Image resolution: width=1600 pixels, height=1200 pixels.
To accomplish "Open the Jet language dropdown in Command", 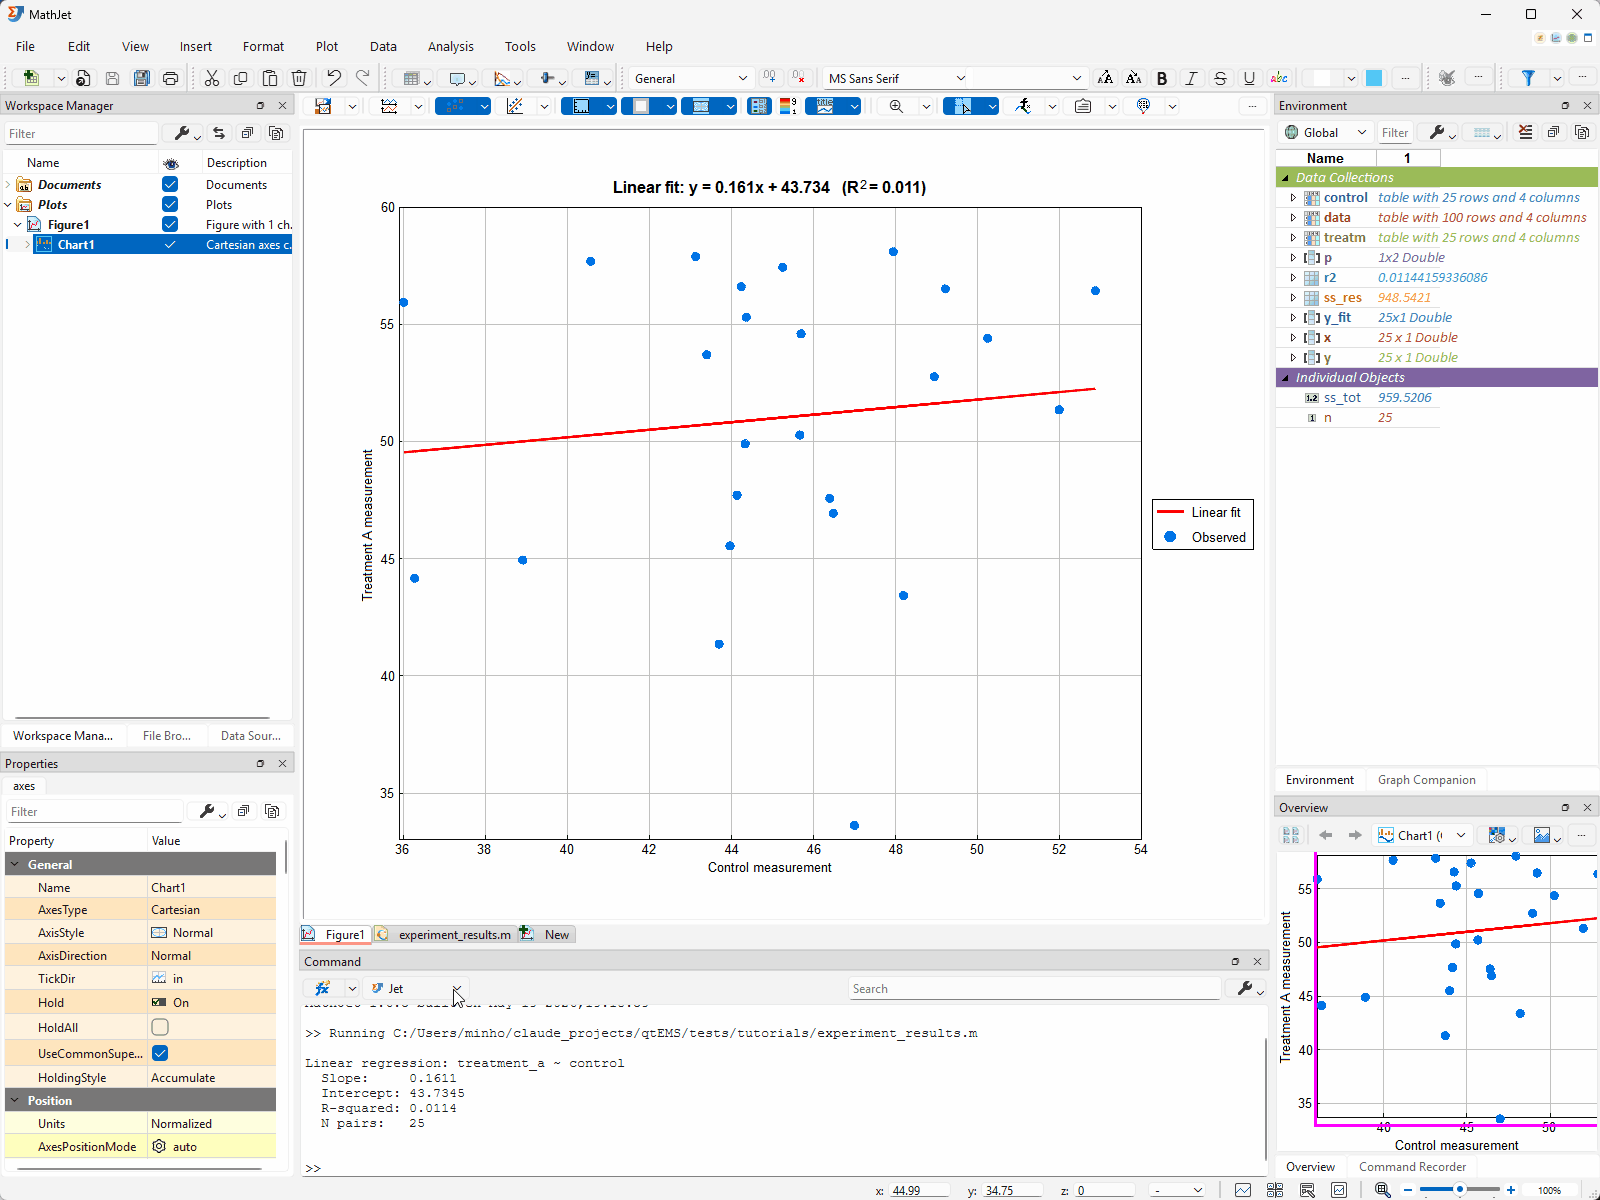I will pos(416,988).
